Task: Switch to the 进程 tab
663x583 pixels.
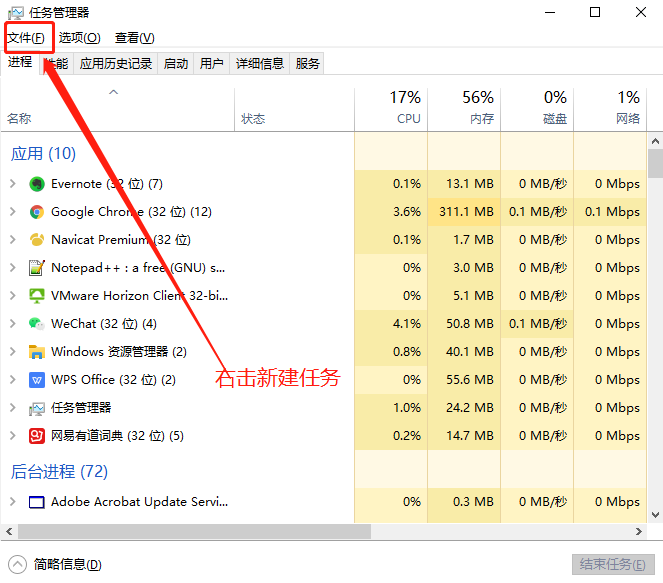Action: [x=20, y=63]
